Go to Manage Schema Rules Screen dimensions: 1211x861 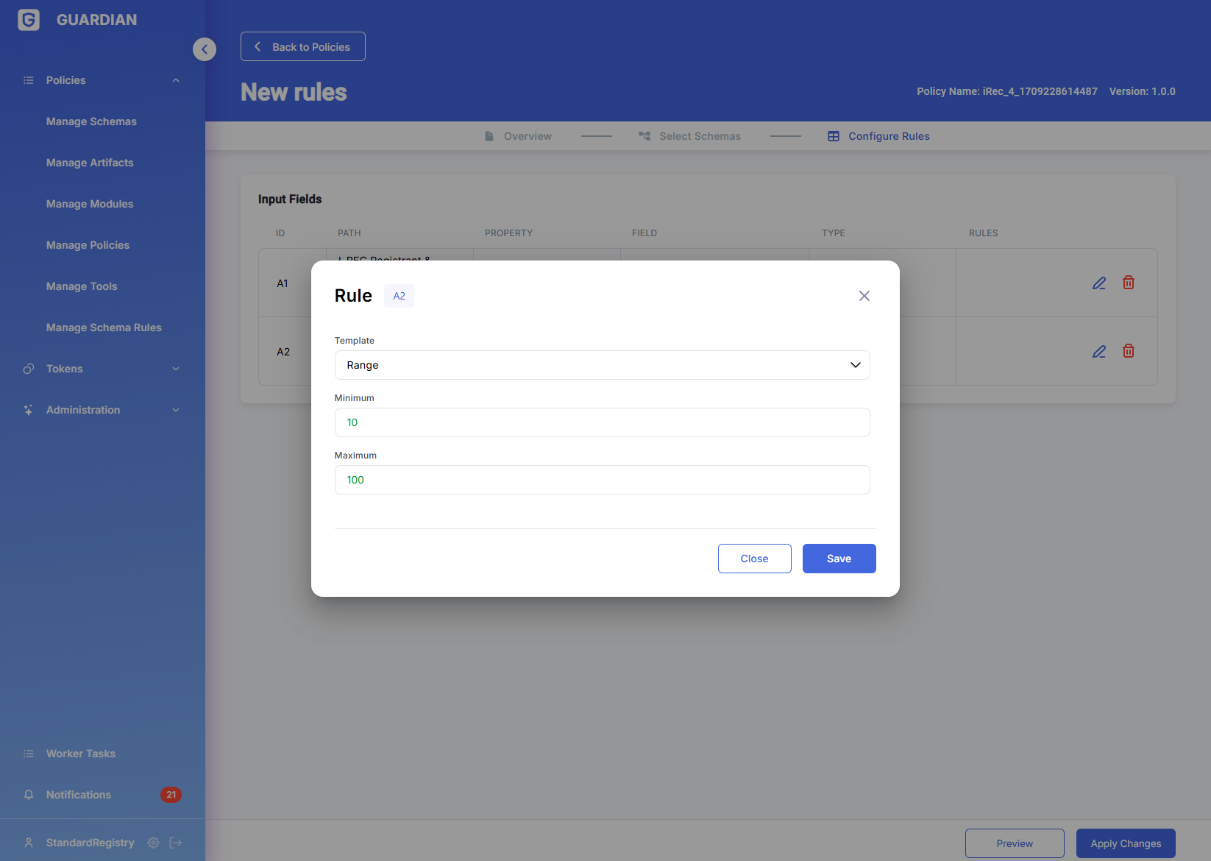coord(103,327)
